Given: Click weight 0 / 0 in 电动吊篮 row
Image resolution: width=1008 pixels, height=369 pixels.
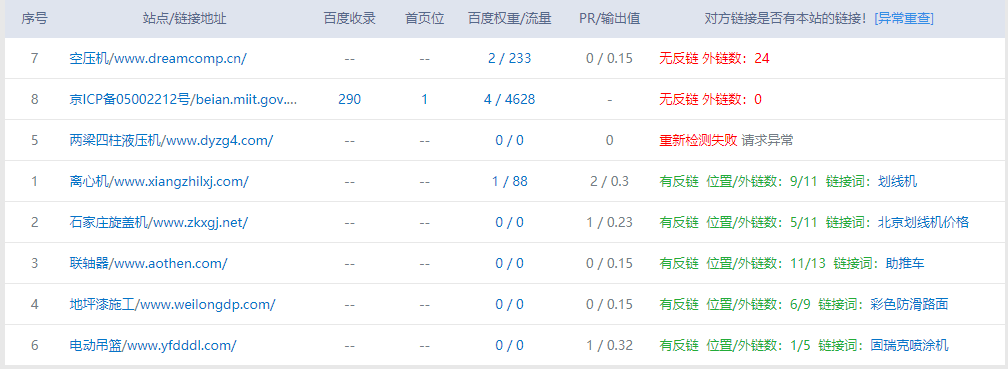Looking at the screenshot, I should point(509,346).
